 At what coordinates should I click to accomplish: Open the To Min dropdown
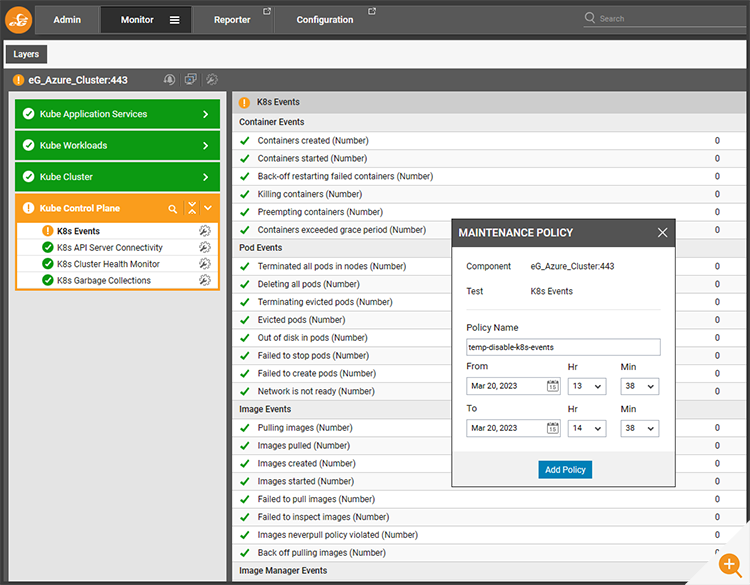640,428
